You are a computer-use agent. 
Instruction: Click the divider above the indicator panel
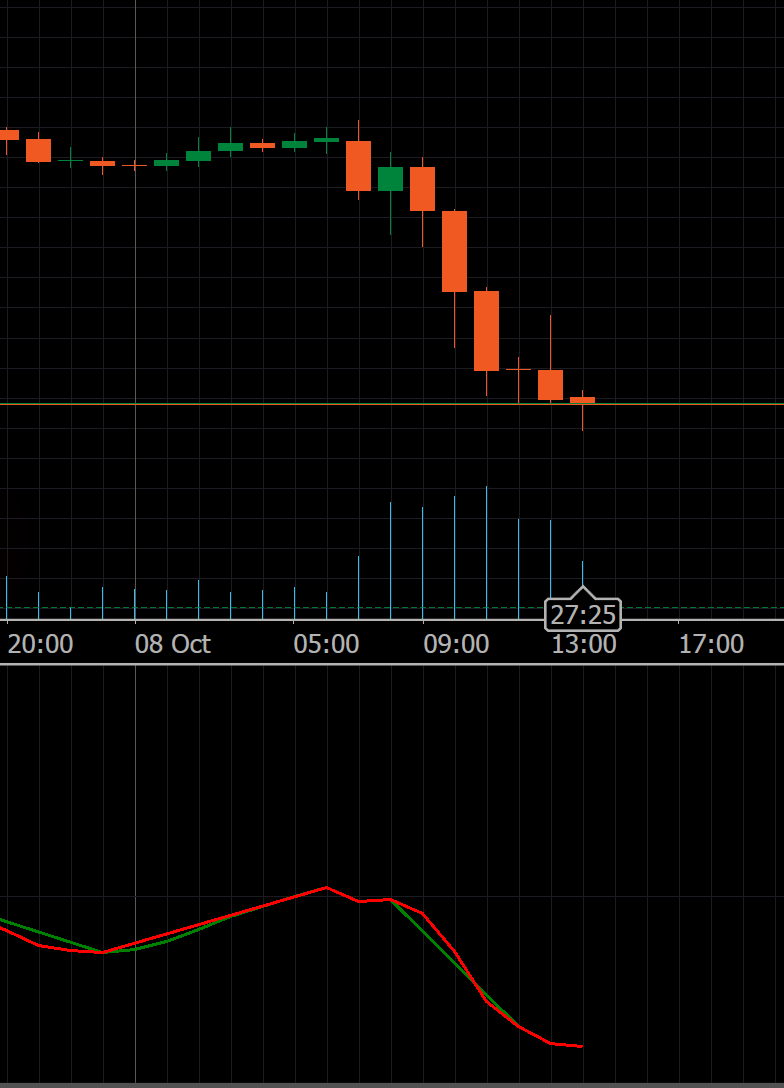point(392,664)
